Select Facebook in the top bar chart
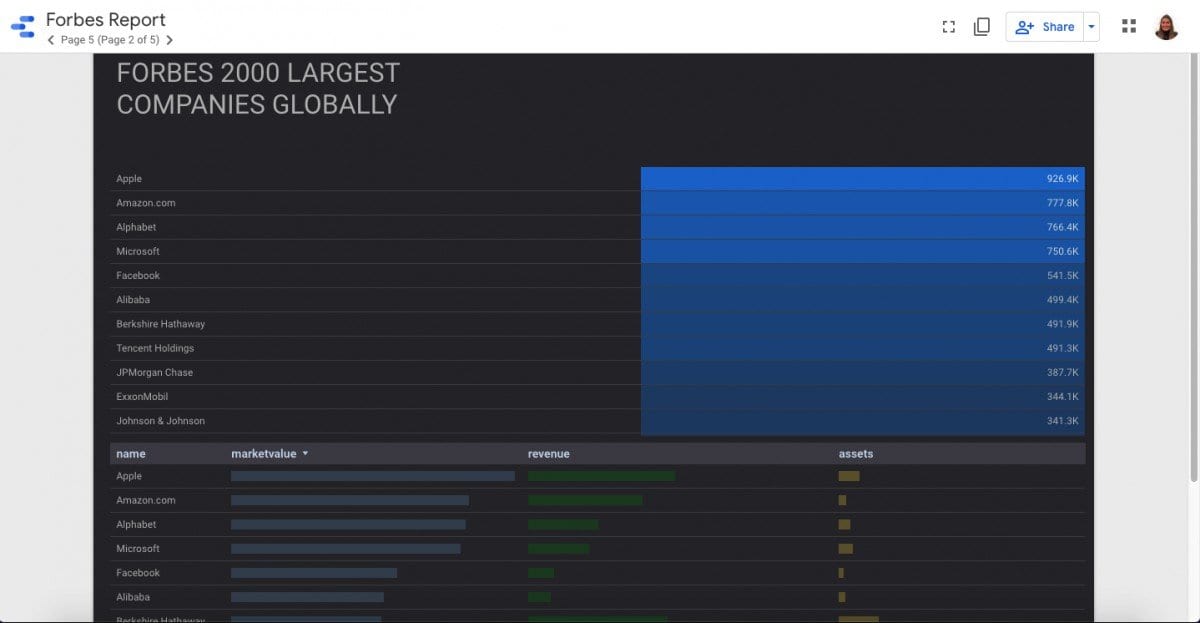This screenshot has height=623, width=1200. [138, 276]
